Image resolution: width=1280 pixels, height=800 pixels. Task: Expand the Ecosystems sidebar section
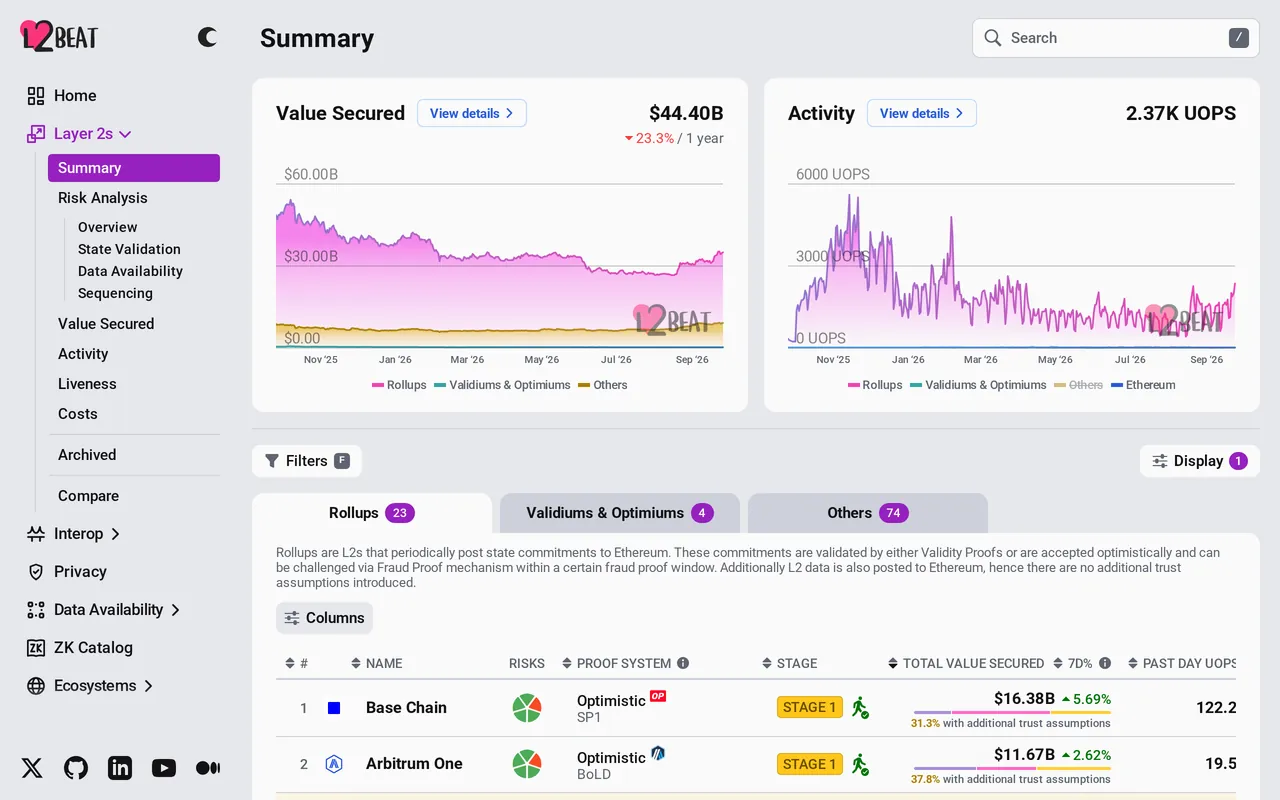[x=148, y=686]
